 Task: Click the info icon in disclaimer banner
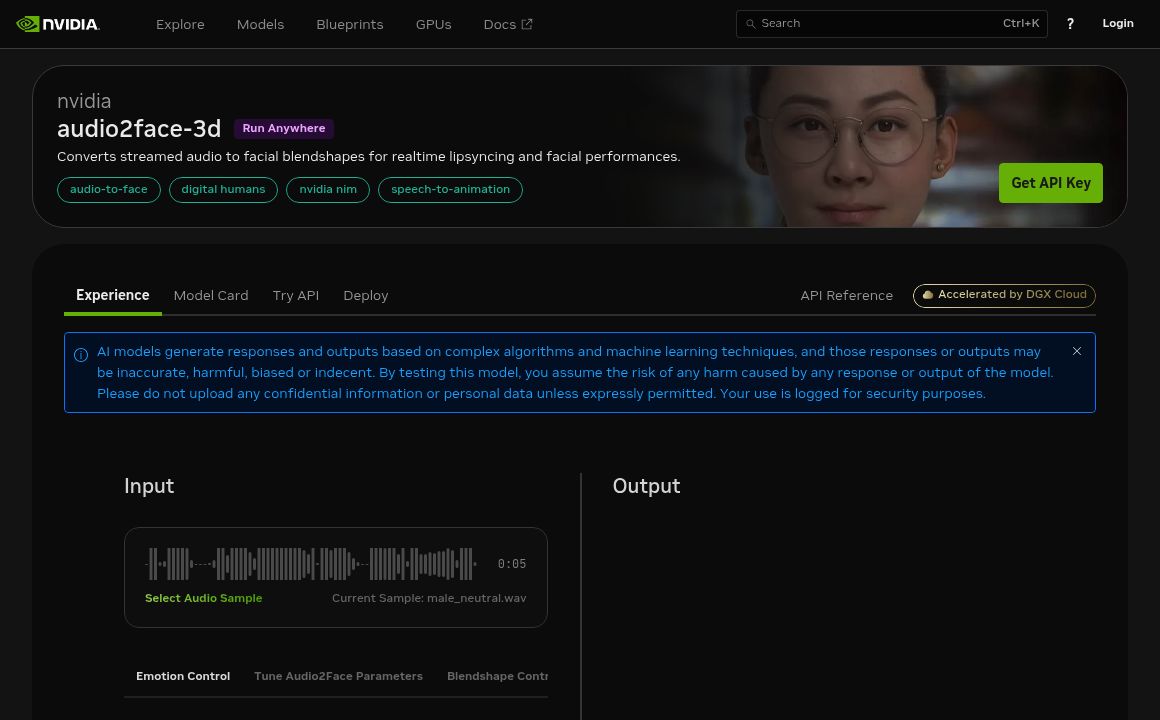click(81, 354)
